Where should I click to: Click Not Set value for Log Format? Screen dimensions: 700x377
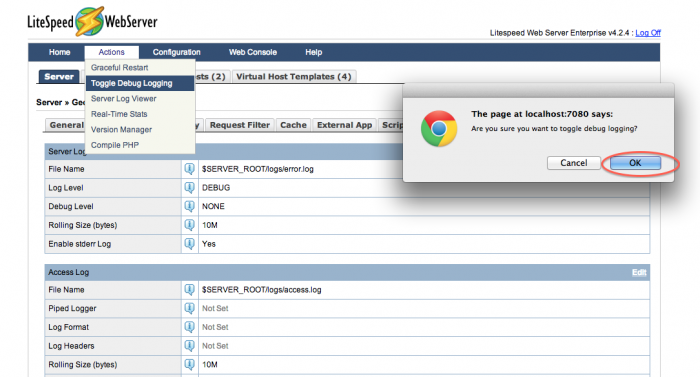coord(215,327)
